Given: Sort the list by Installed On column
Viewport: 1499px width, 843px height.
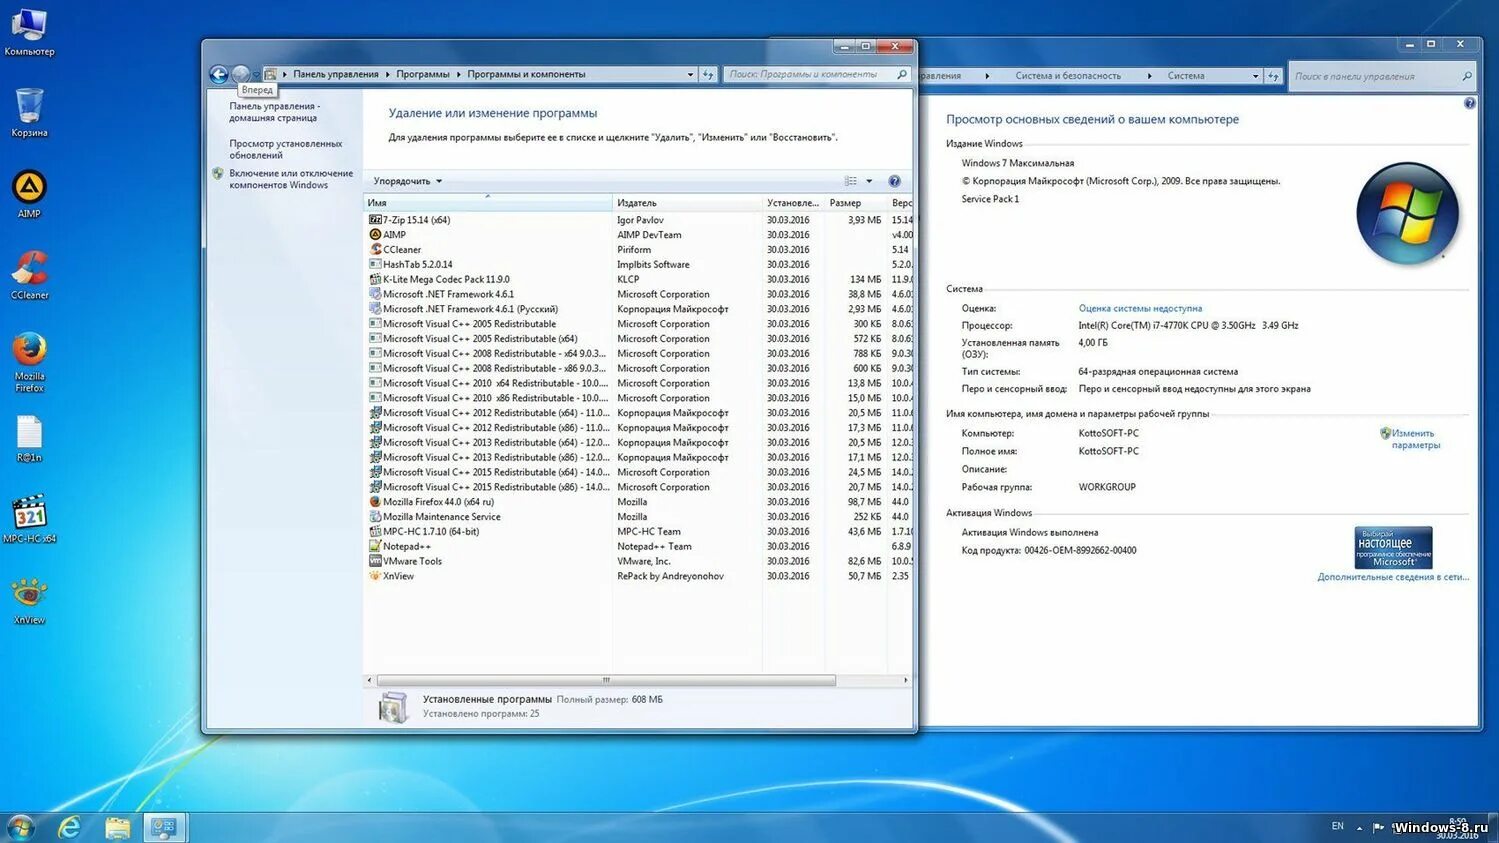Looking at the screenshot, I should 793,203.
